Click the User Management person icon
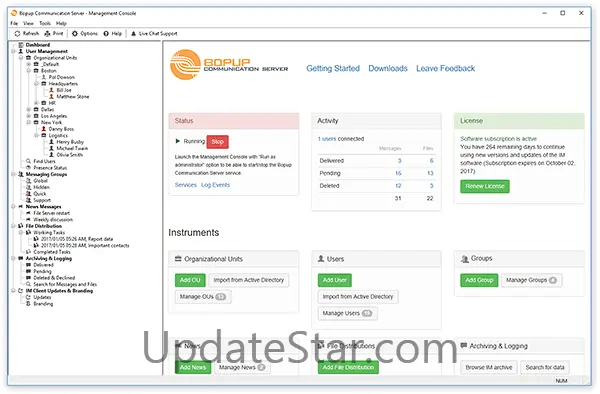600x394 pixels. coord(21,51)
